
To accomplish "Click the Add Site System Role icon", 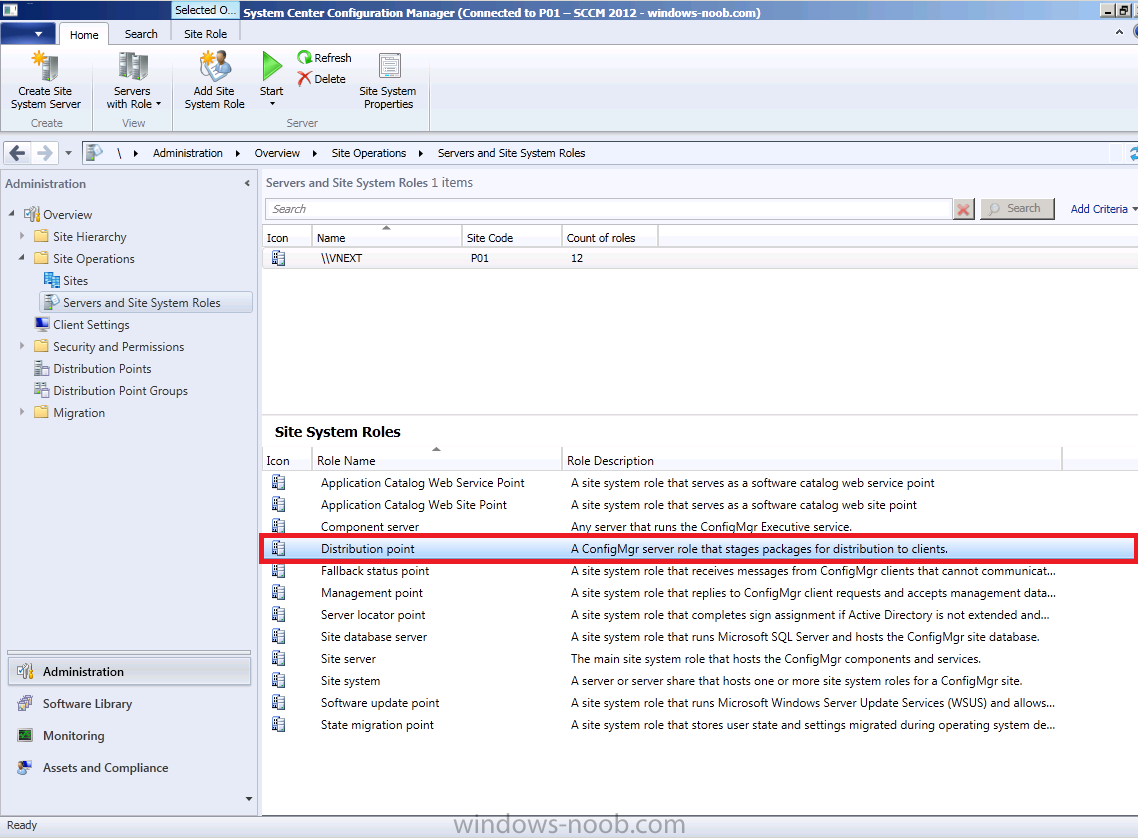I will pos(215,66).
